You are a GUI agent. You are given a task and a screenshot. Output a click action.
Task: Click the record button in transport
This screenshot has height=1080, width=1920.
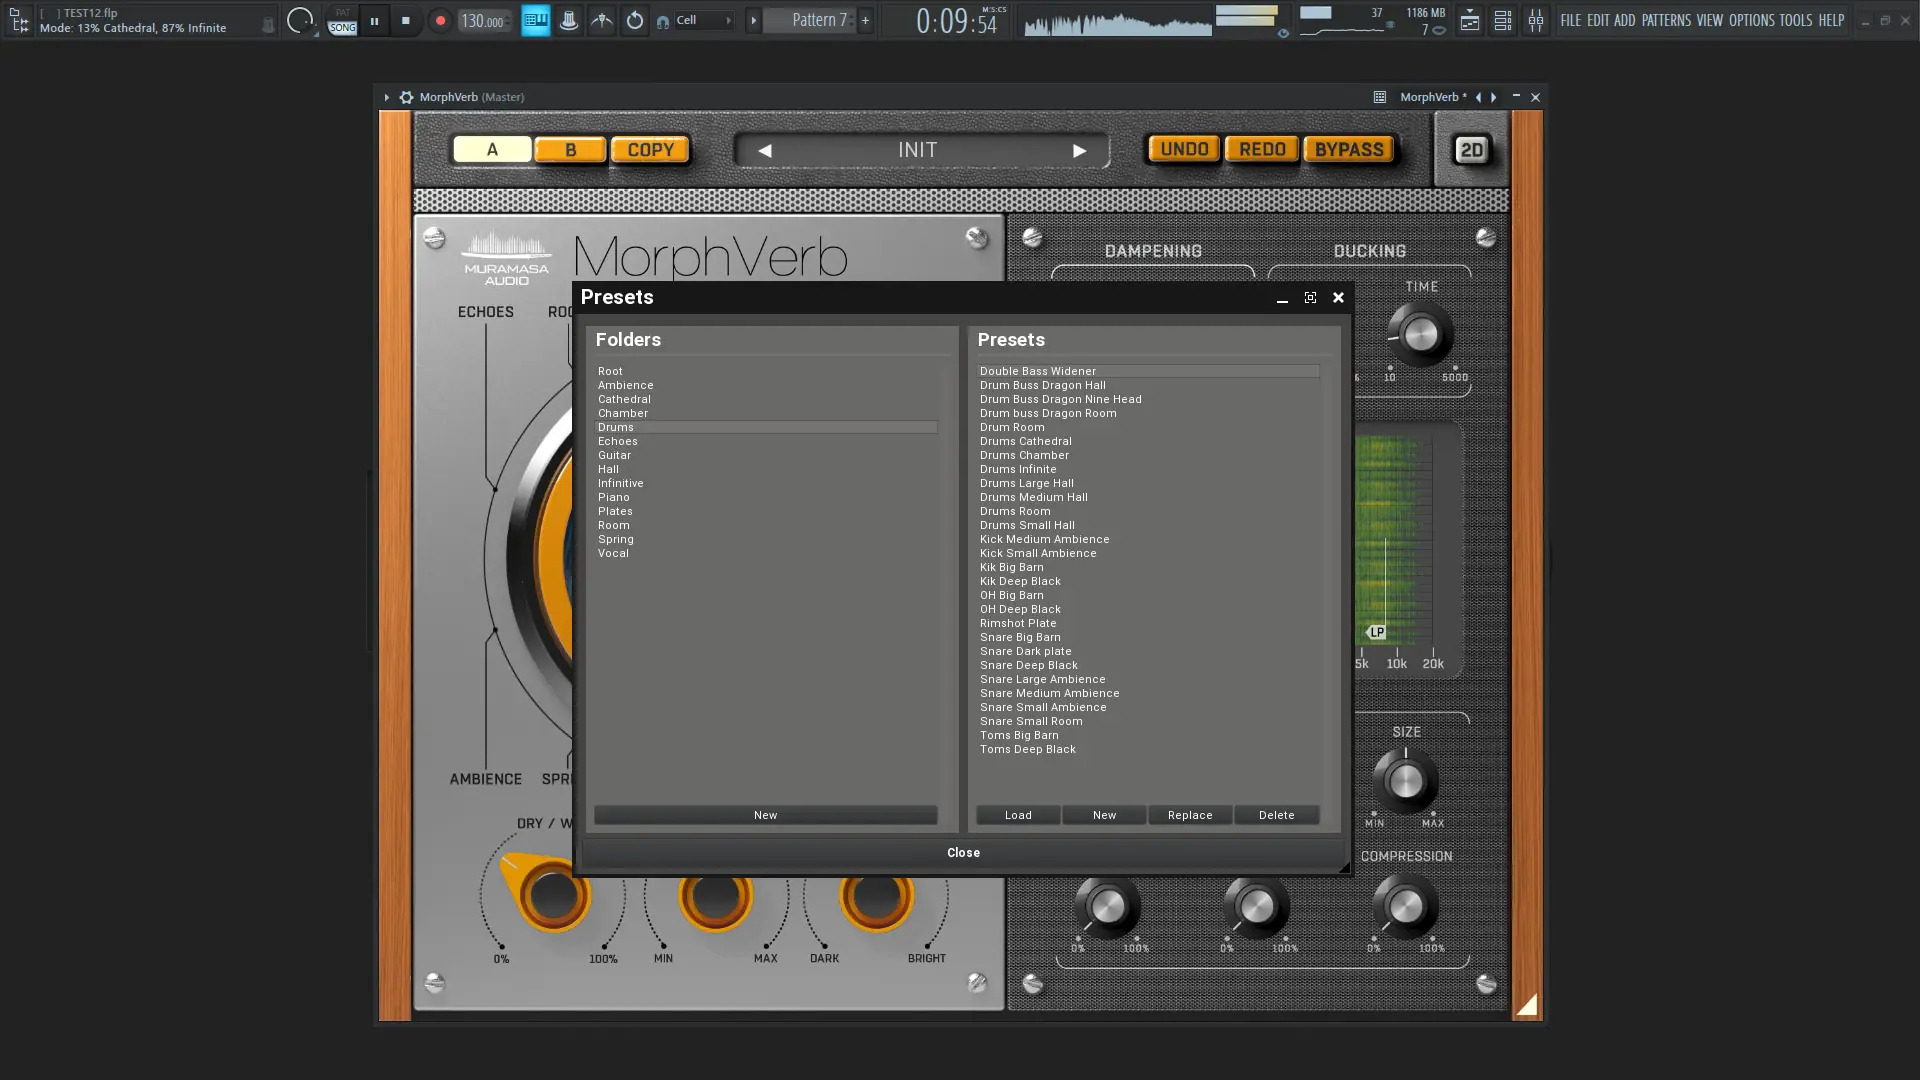click(440, 21)
